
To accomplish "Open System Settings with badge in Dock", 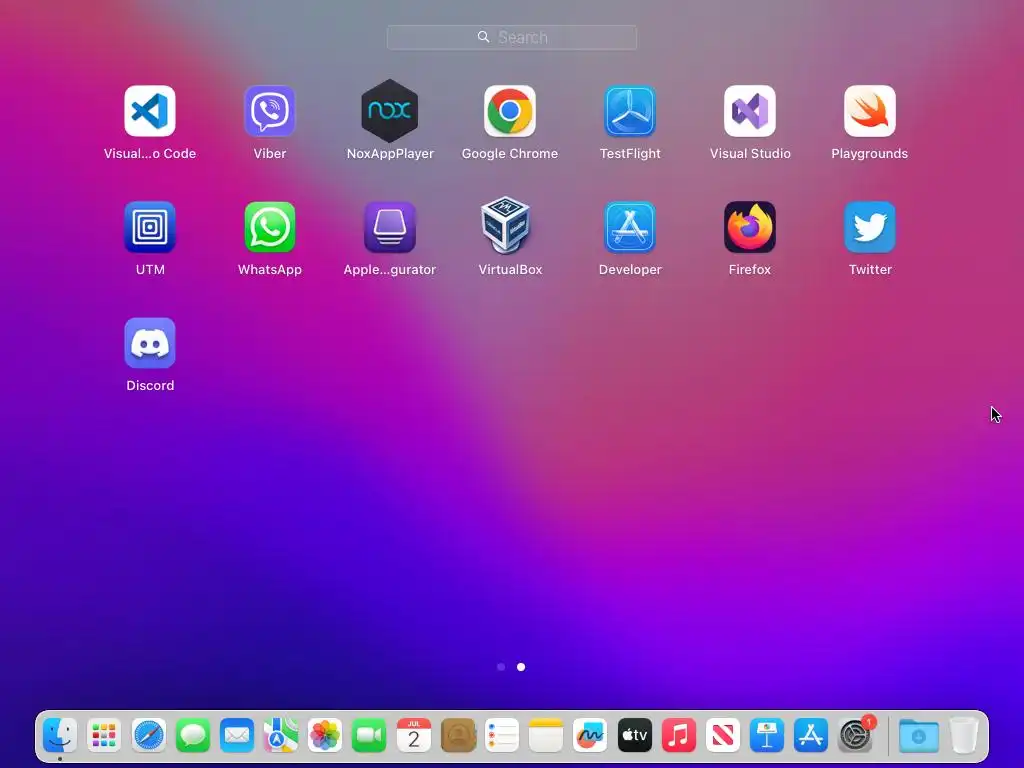I will pos(855,735).
